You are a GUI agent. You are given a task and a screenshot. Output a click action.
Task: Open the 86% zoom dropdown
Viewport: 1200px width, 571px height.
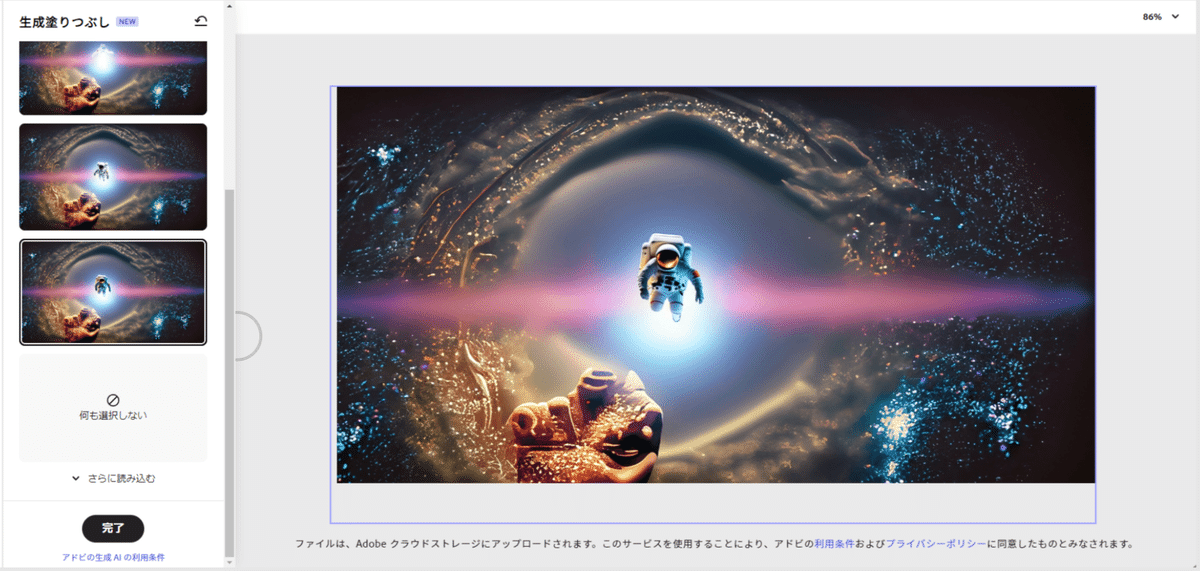1161,17
